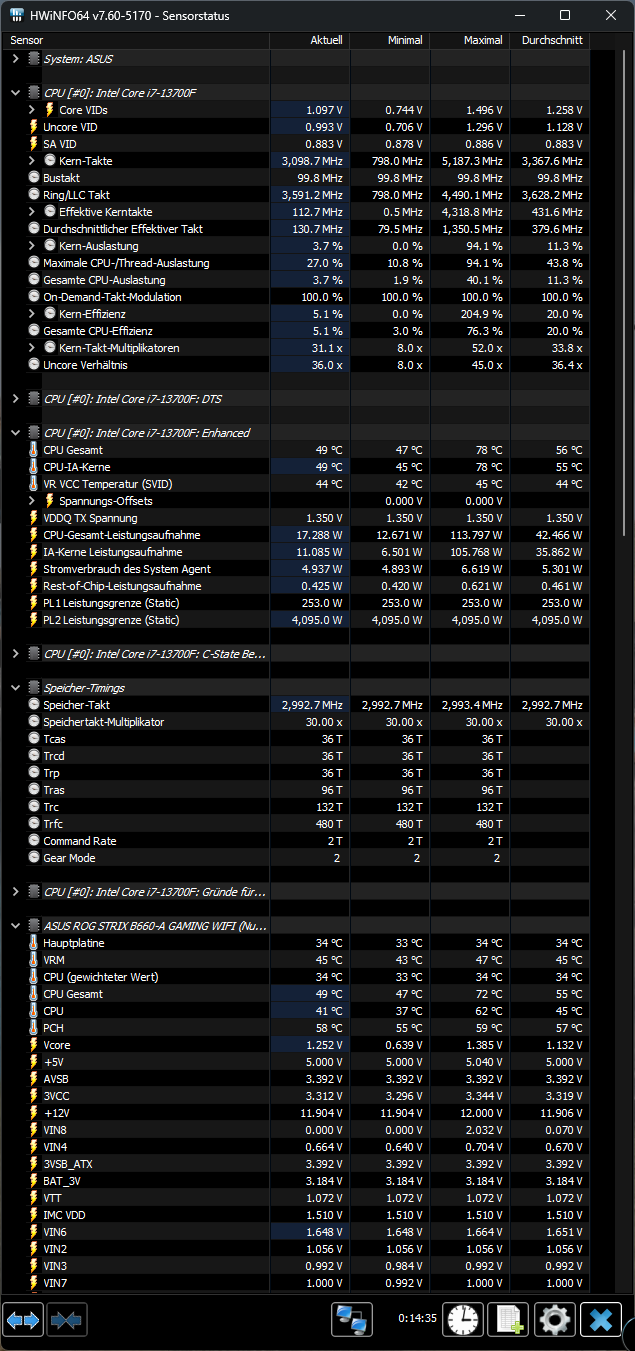Expand the C-State group
The height and width of the screenshot is (1351, 635).
(16, 654)
